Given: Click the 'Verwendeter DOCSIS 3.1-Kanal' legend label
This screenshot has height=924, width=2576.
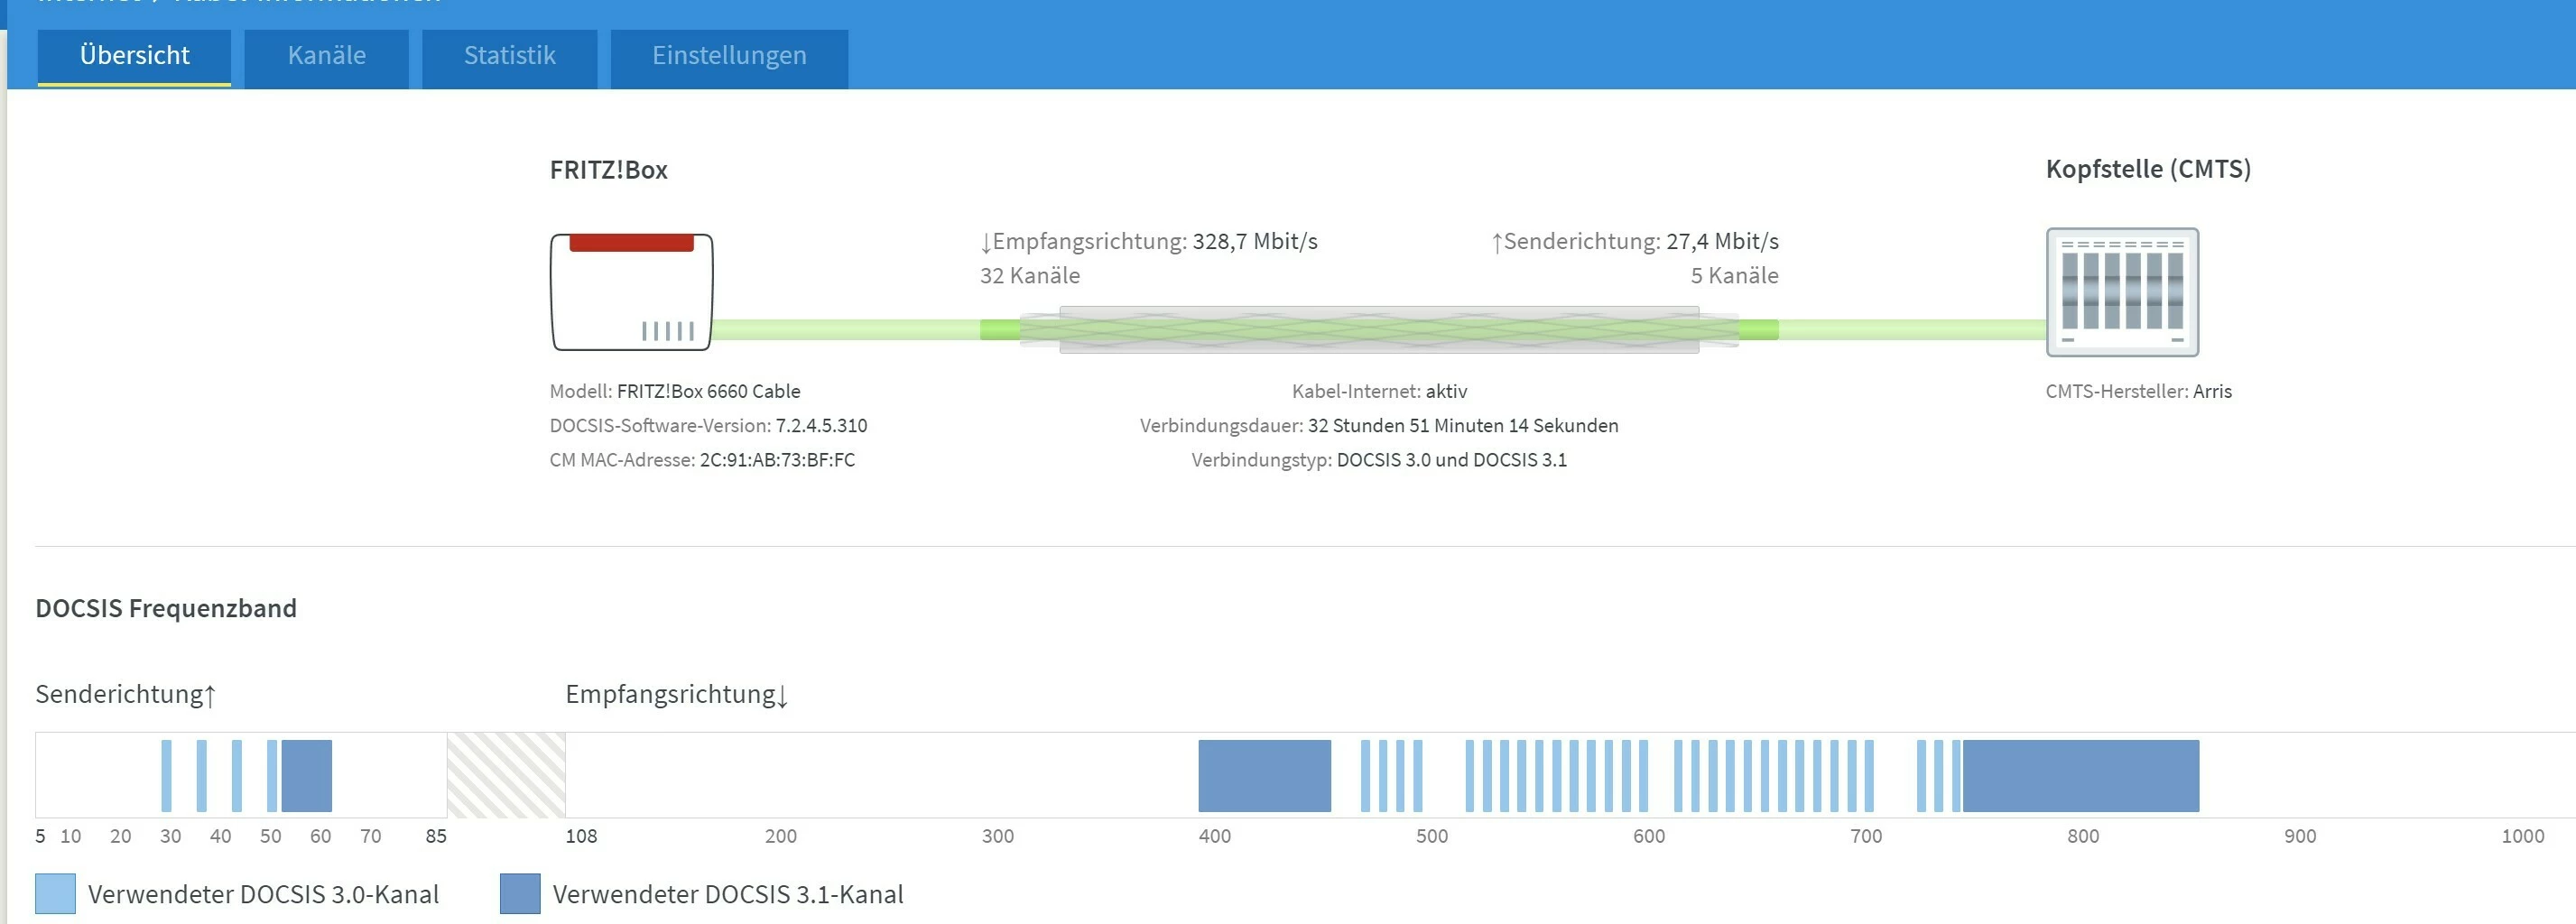Looking at the screenshot, I should click(728, 894).
